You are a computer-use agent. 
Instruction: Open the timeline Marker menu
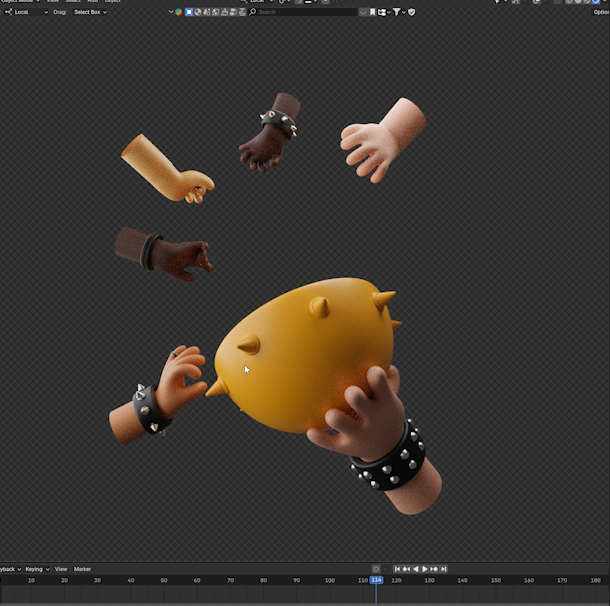82,569
